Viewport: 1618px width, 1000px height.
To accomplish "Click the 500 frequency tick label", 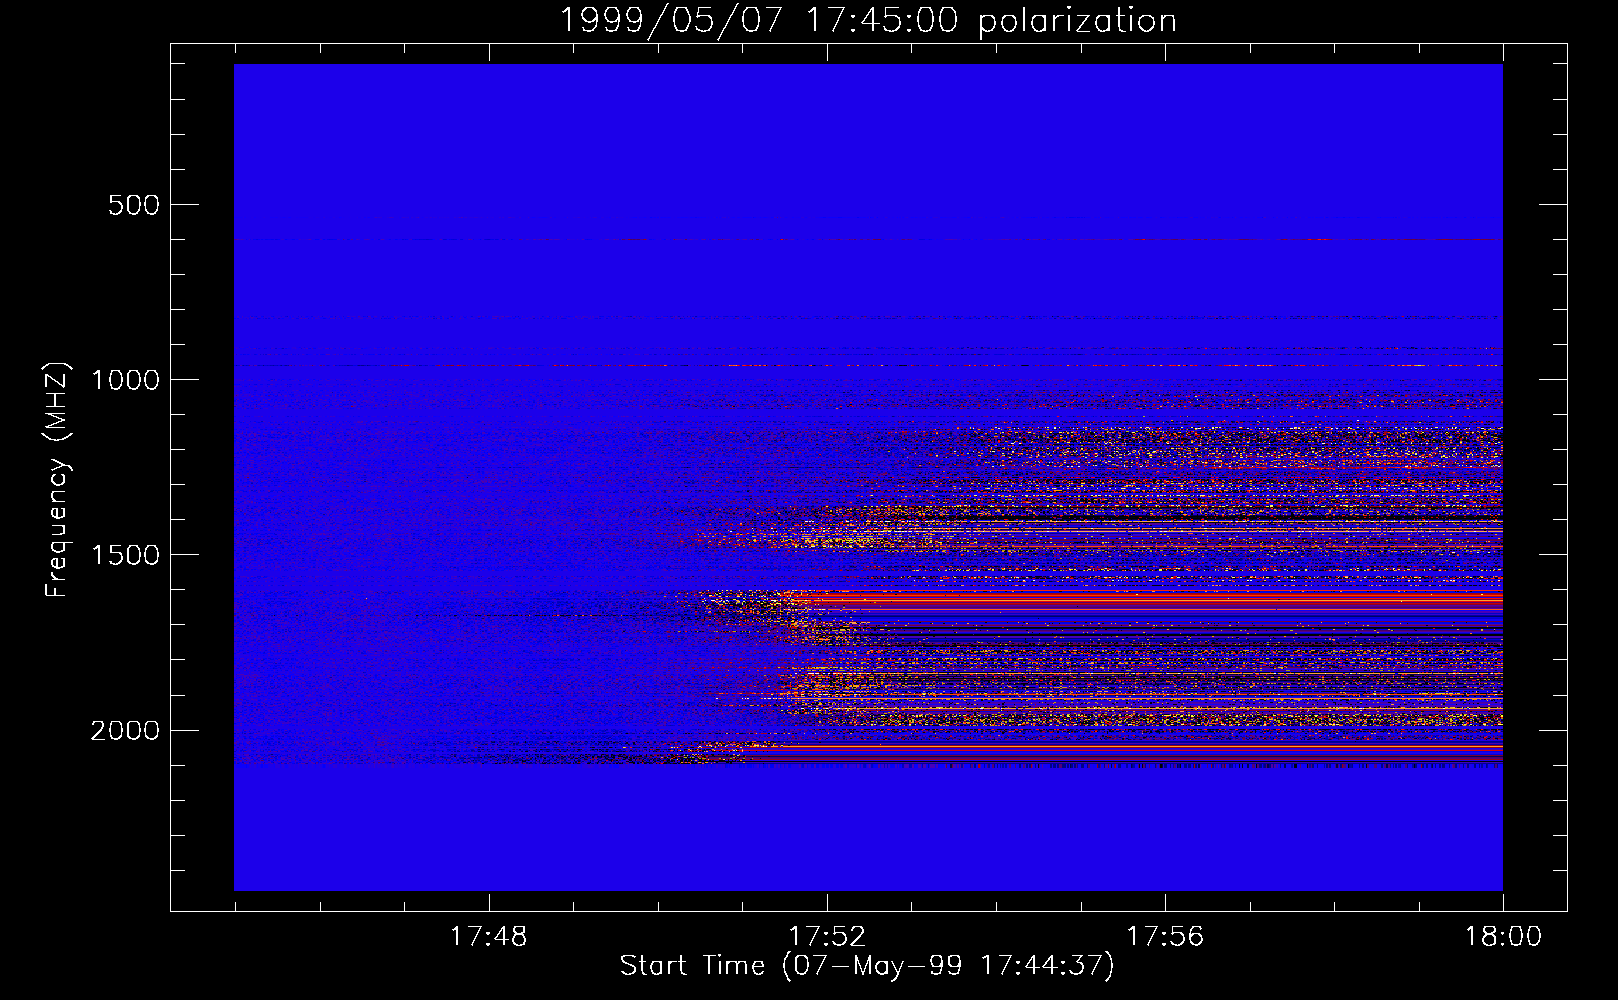I will tap(134, 205).
